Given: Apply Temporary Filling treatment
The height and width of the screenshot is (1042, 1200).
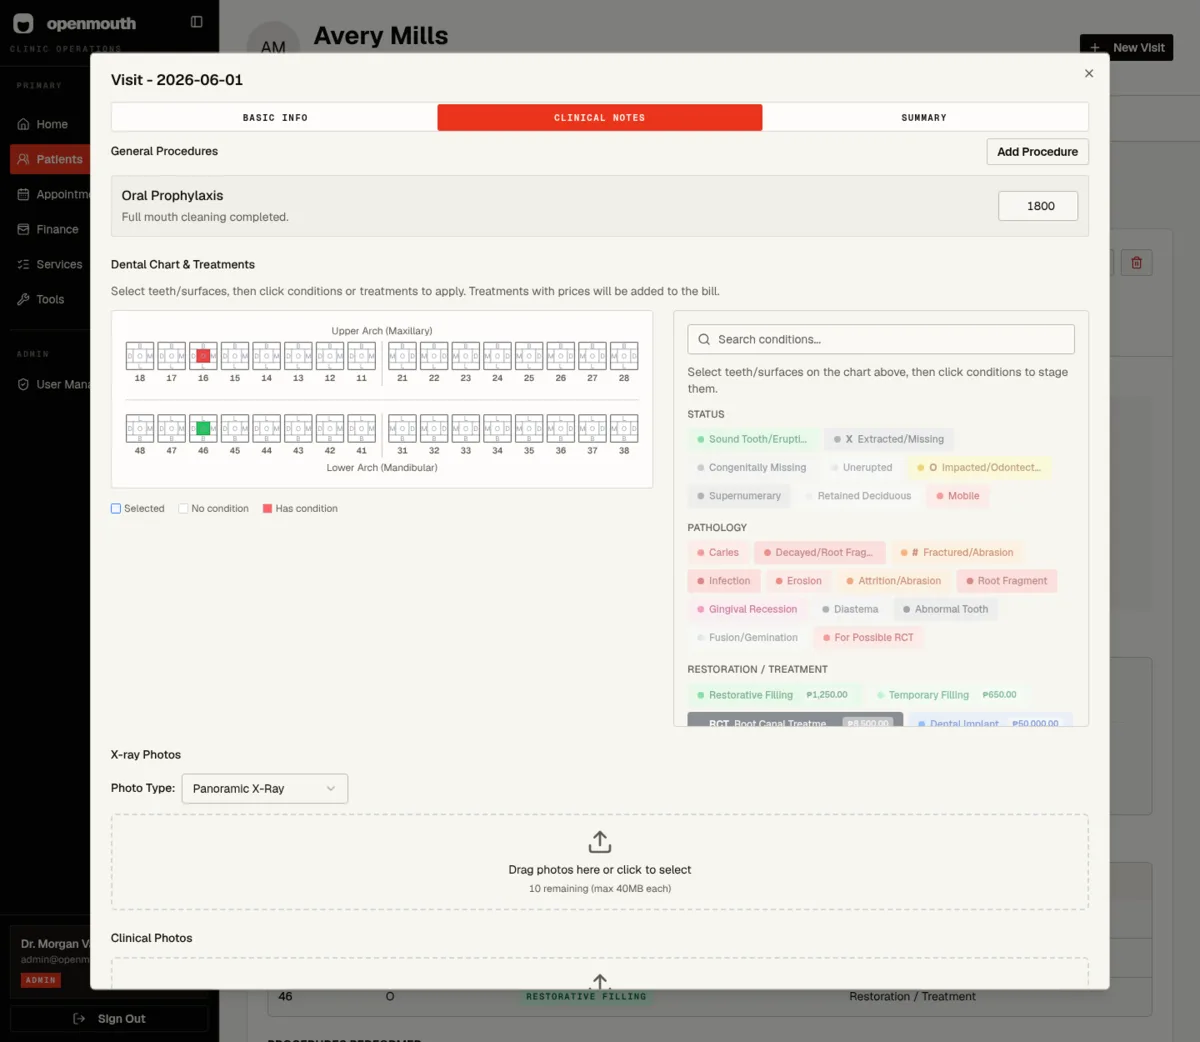Looking at the screenshot, I should [x=946, y=695].
